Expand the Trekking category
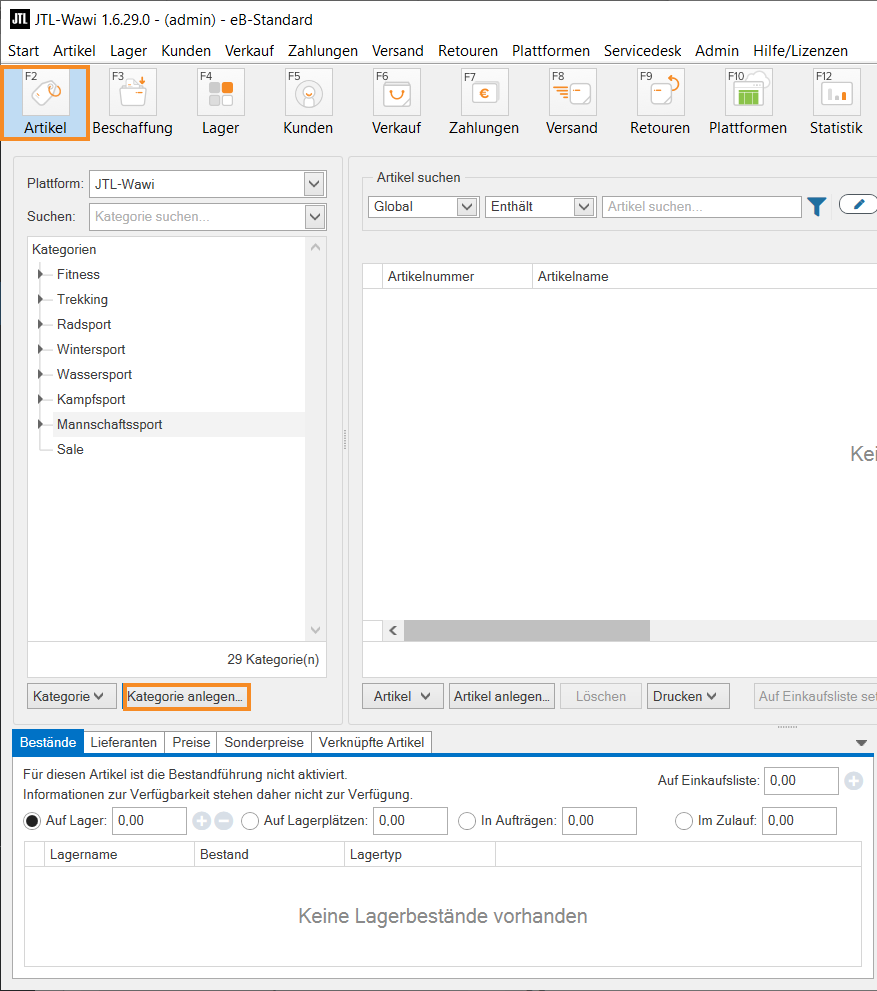The image size is (877, 991). tap(40, 299)
